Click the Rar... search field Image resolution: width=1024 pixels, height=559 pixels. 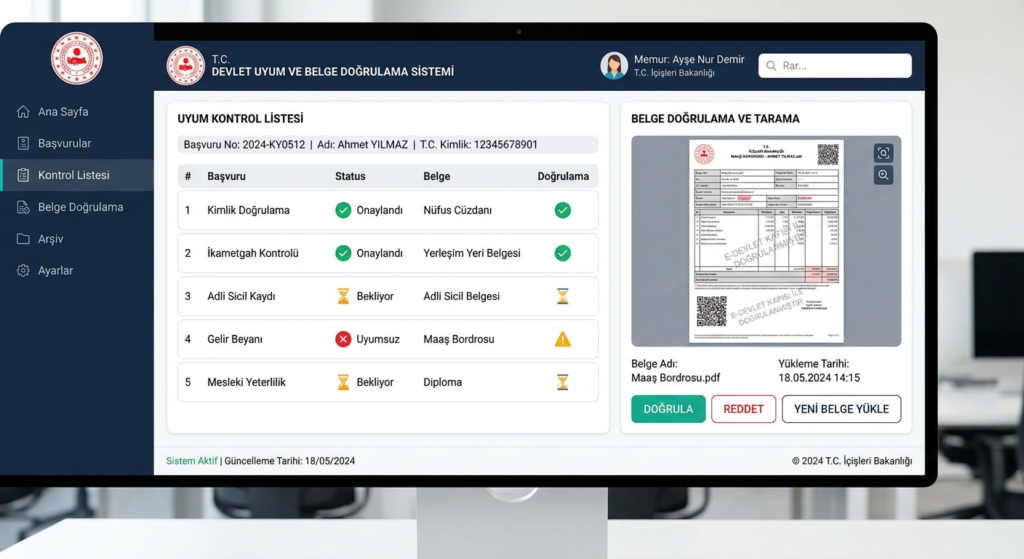point(835,66)
